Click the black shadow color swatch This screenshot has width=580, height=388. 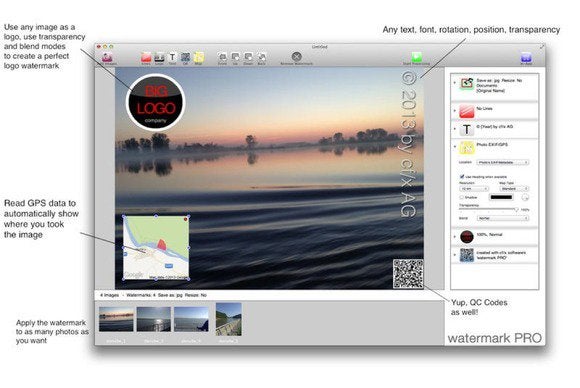tap(501, 198)
